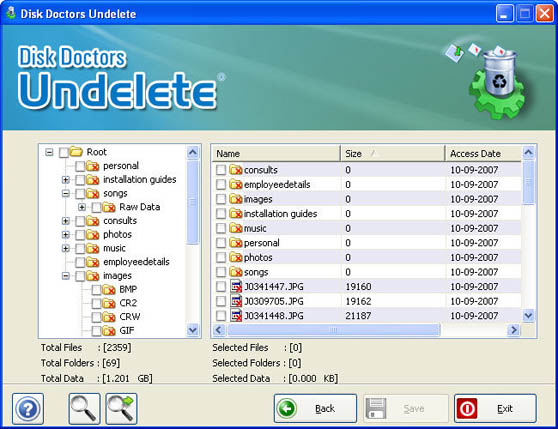Viewport: 558px width, 429px height.
Task: Click the file list vertical scrollbar thumb
Action: pos(528,182)
